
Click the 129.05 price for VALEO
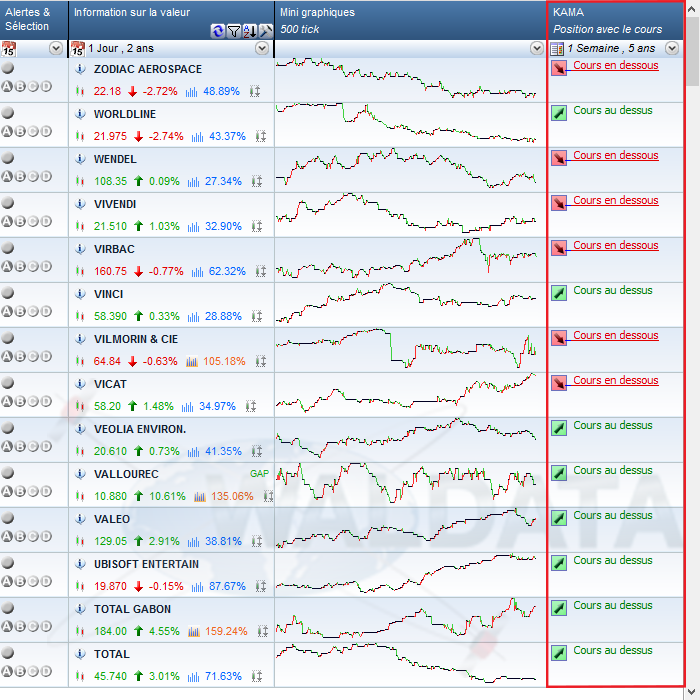click(x=110, y=542)
